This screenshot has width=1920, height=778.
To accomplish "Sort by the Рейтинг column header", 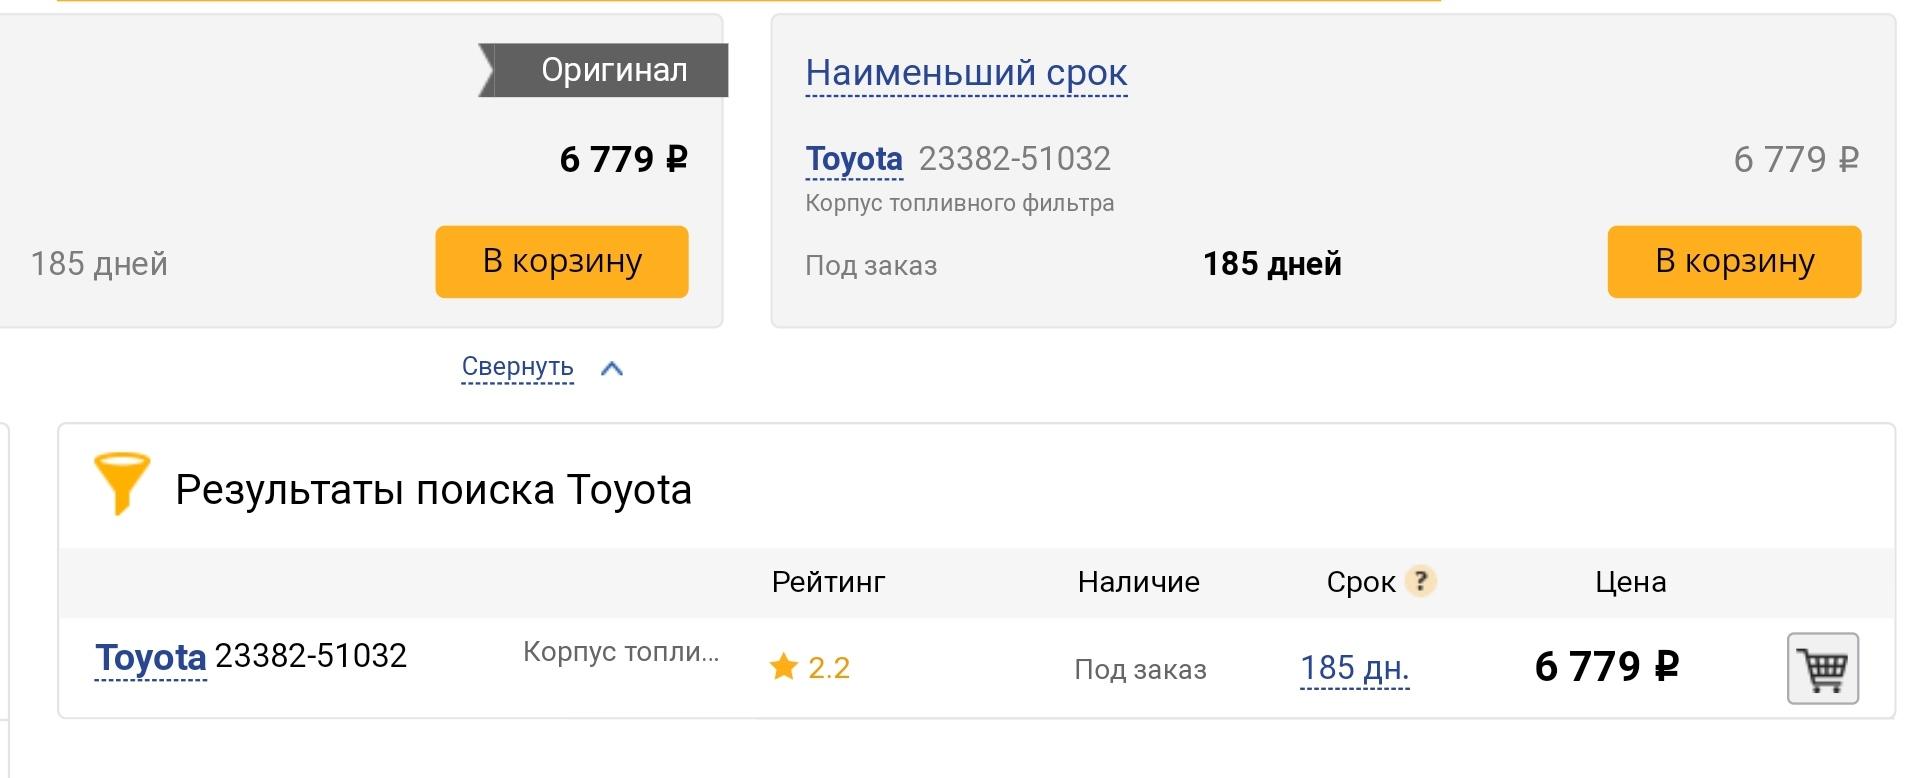I will click(x=828, y=582).
